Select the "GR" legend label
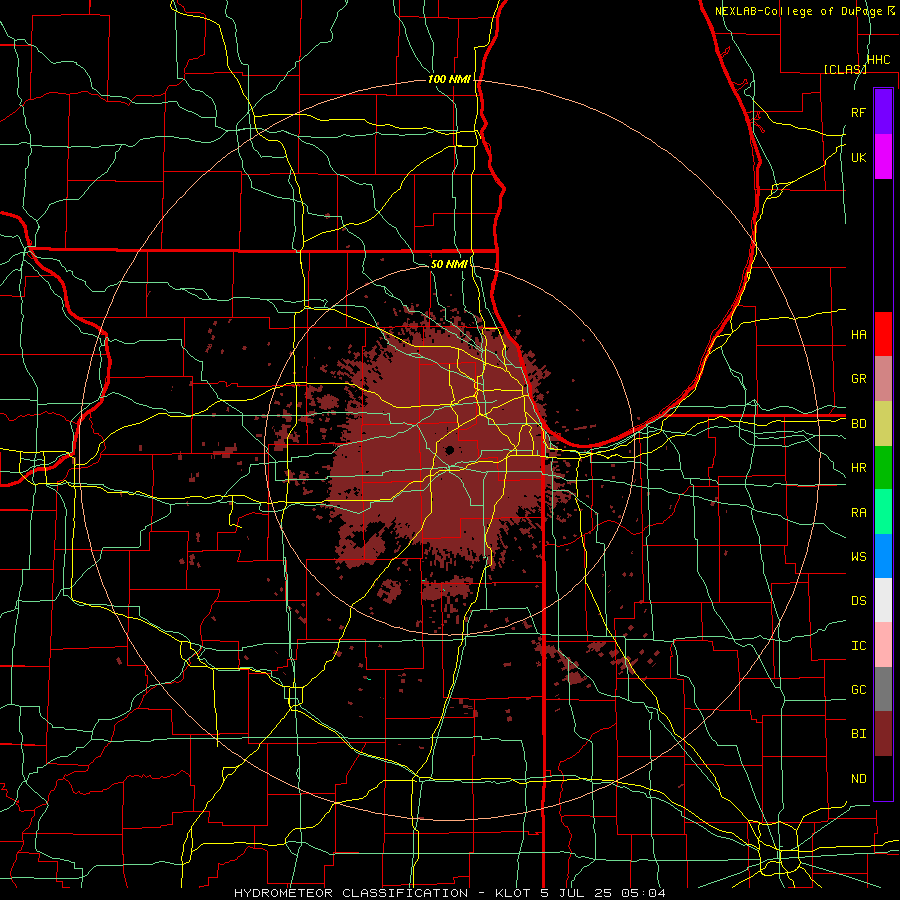The image size is (900, 900). tap(859, 379)
